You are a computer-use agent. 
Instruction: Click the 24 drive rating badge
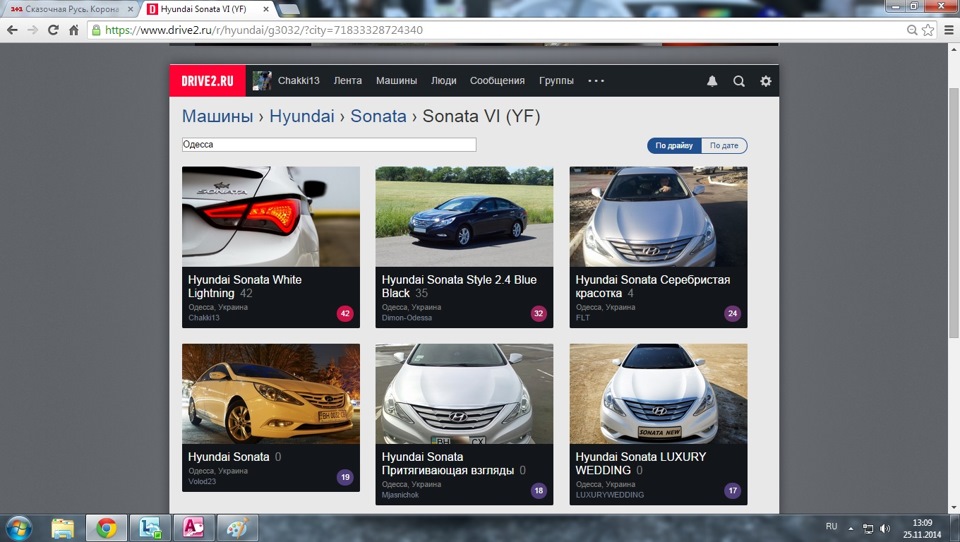732,314
